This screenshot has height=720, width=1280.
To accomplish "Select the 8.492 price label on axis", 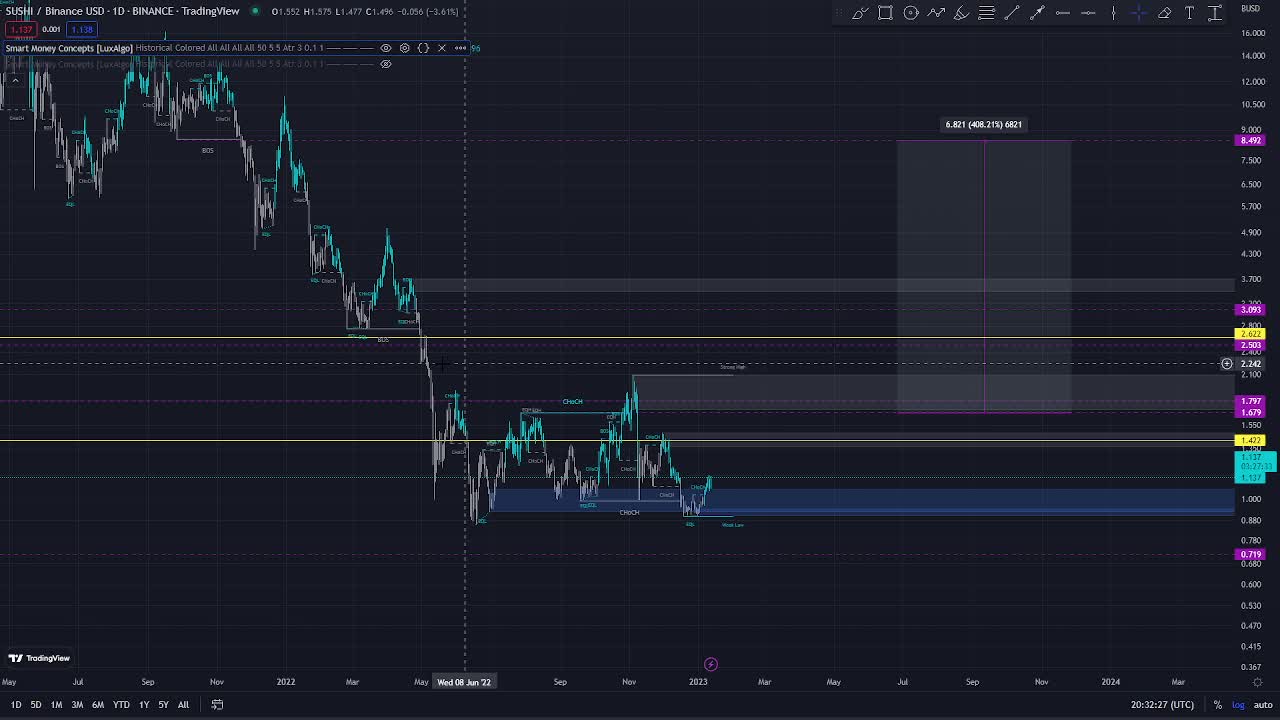I will click(1250, 141).
